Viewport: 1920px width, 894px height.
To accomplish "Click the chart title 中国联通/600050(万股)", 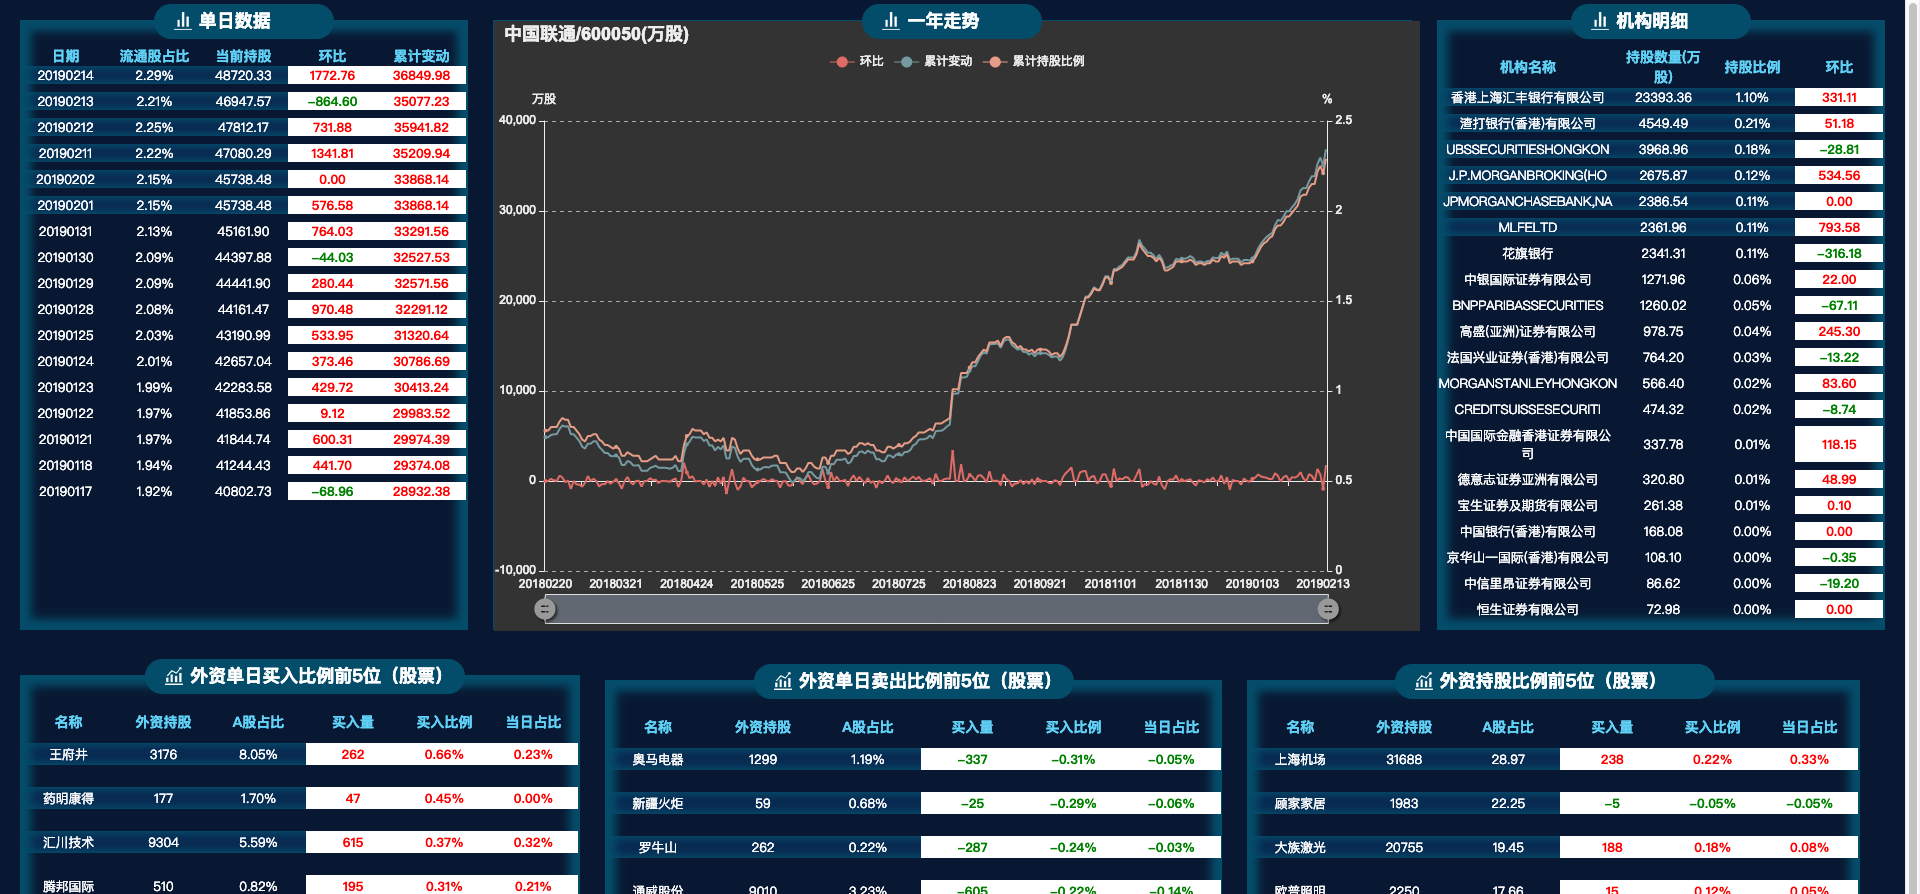I will click(596, 34).
